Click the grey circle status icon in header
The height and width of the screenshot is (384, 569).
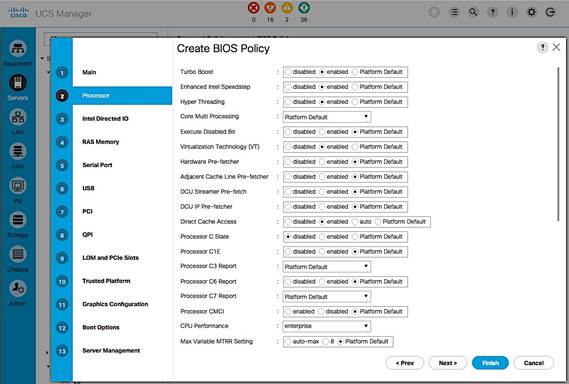tap(434, 12)
